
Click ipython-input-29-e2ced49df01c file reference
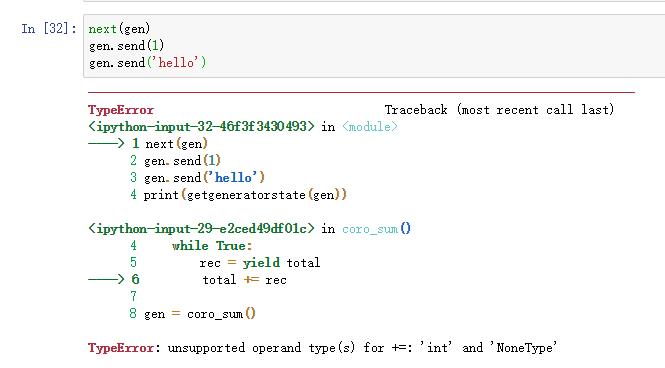201,229
